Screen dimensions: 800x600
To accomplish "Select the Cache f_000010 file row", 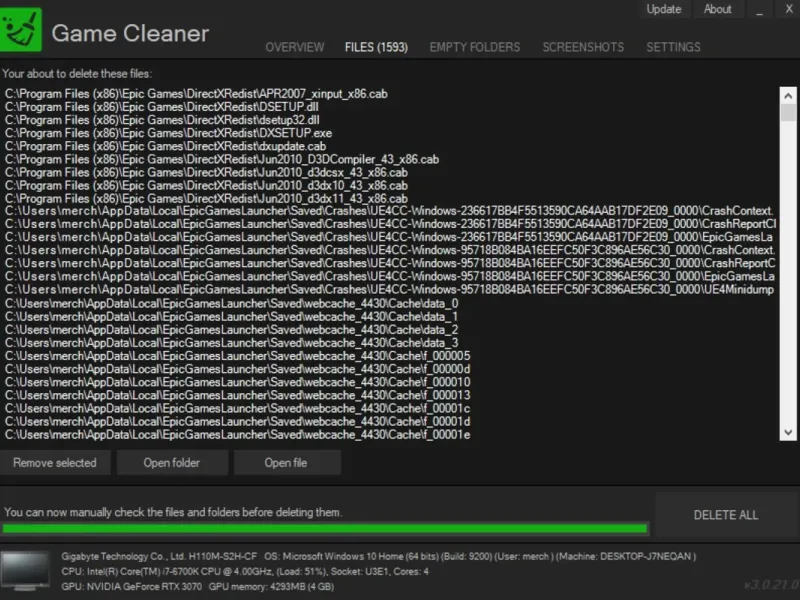I will coord(391,383).
